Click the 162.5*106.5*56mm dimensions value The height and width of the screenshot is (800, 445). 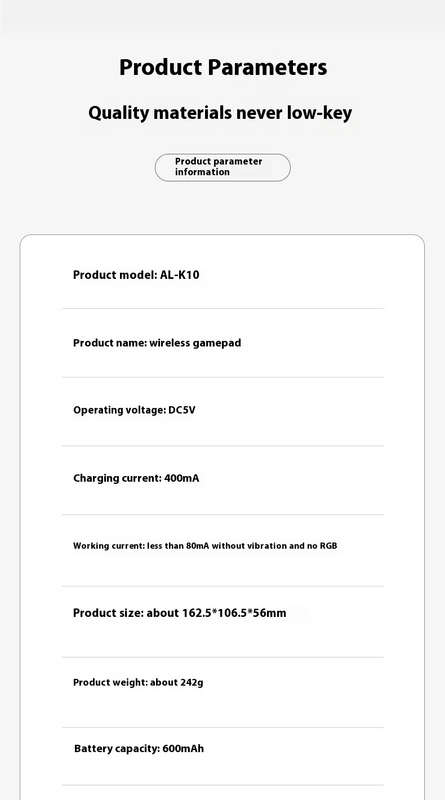(234, 613)
